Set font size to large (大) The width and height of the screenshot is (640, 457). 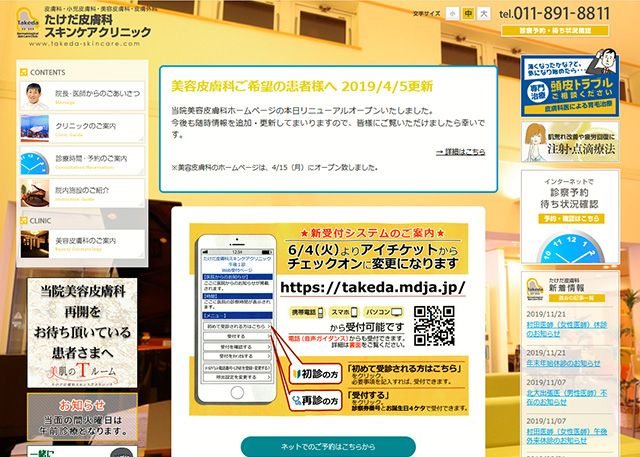[484, 13]
